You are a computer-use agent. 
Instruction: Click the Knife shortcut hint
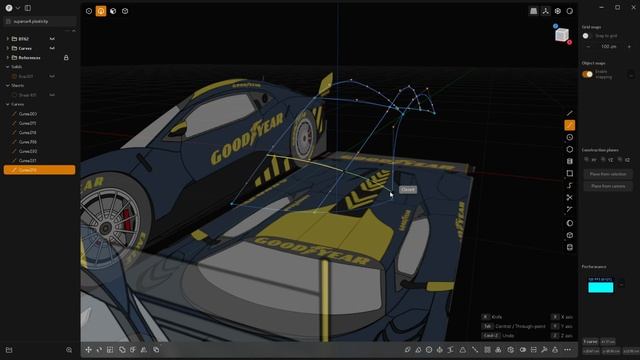pos(492,317)
